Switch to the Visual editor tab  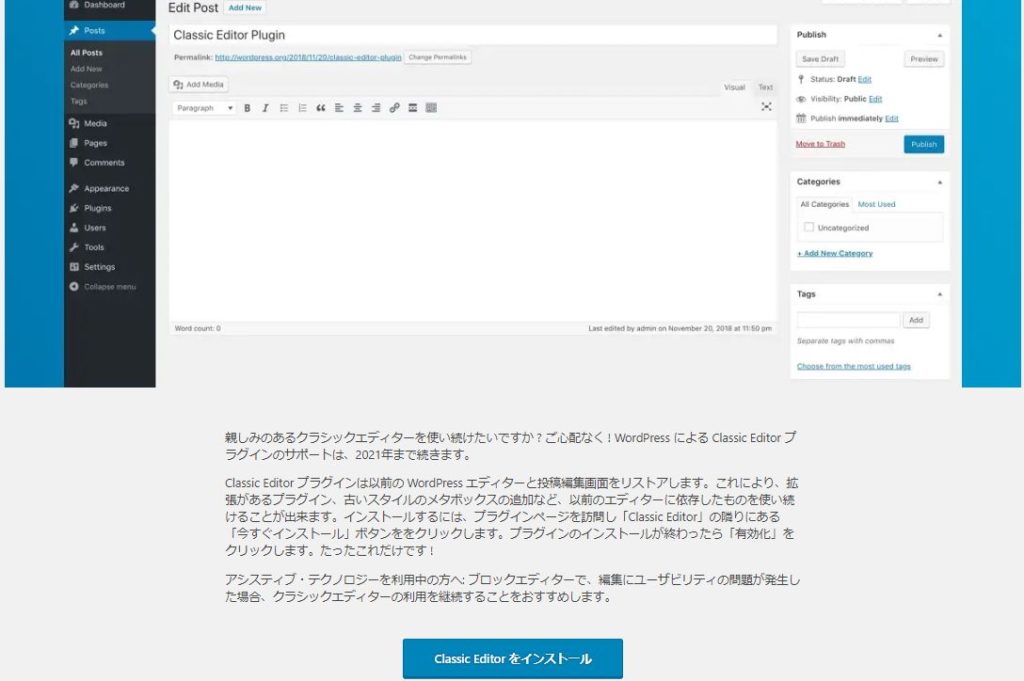pyautogui.click(x=735, y=87)
